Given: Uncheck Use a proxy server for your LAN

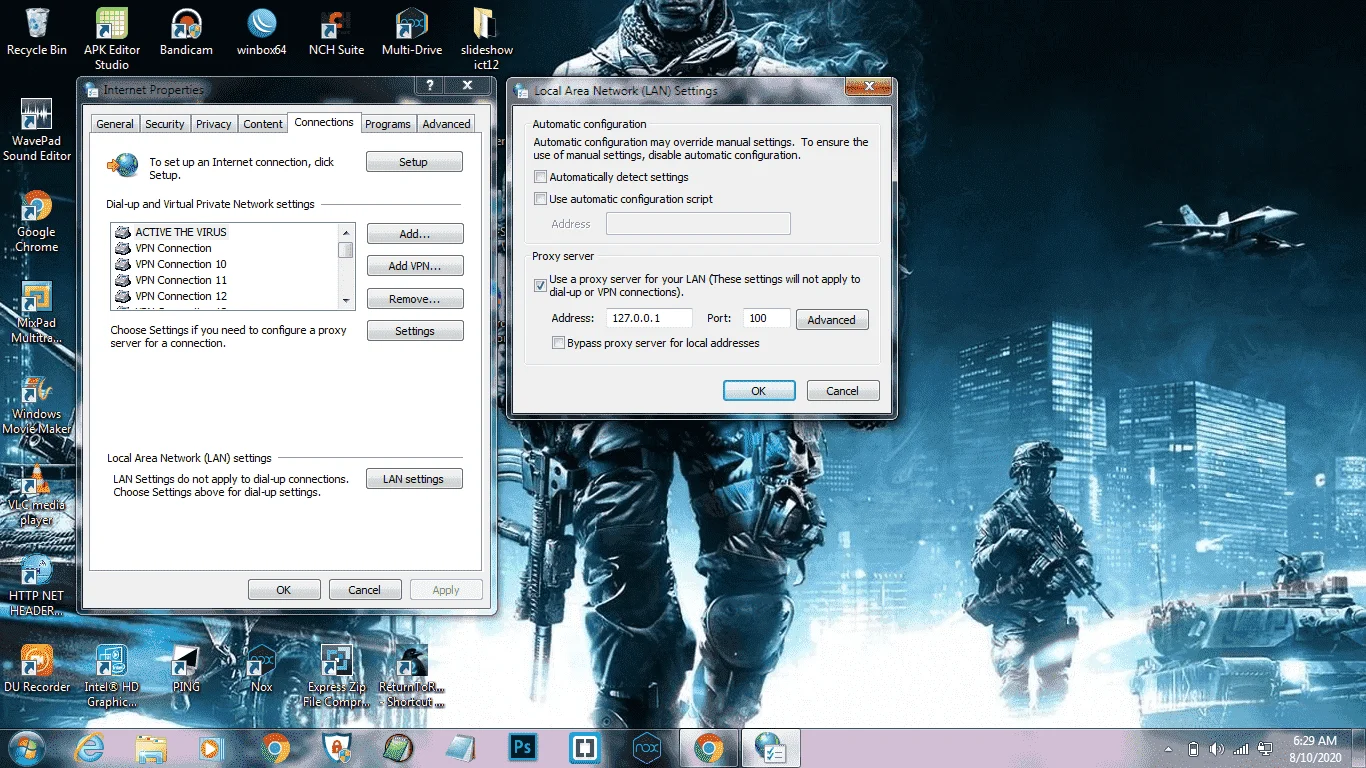Looking at the screenshot, I should (541, 285).
